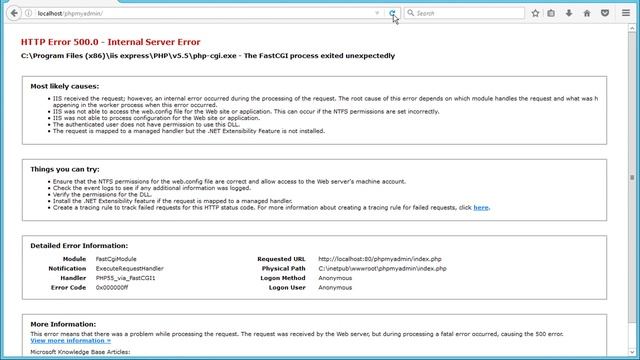Go to the home page icon
The width and height of the screenshot is (640, 360).
coord(587,13)
